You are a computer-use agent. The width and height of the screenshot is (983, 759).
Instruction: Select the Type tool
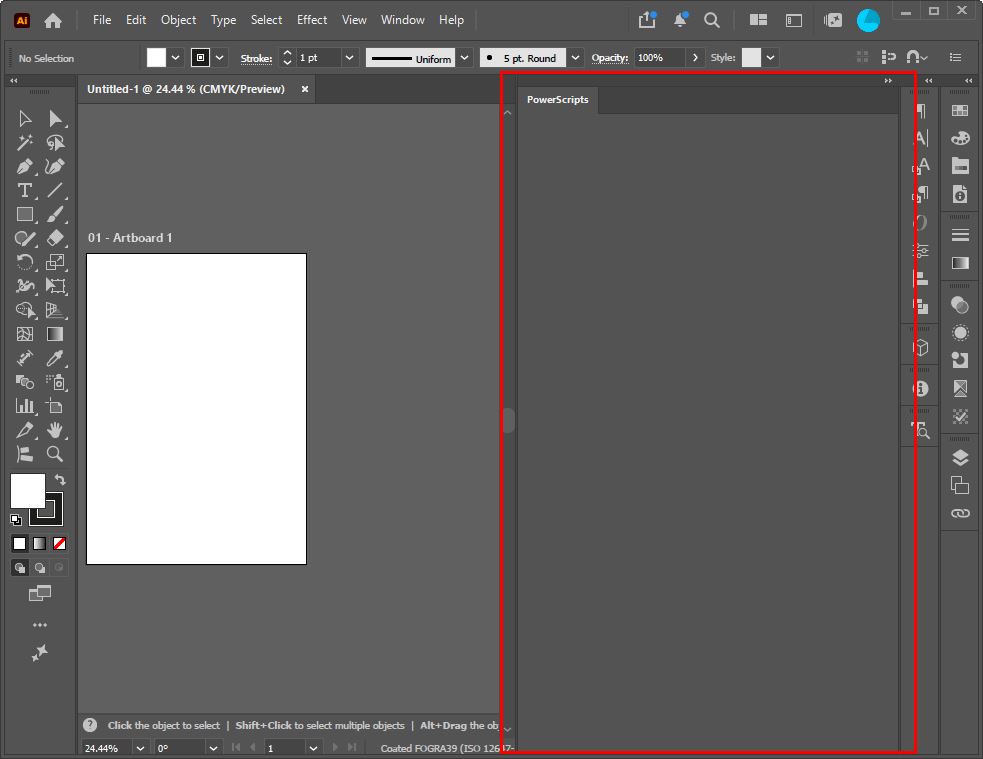pos(25,191)
